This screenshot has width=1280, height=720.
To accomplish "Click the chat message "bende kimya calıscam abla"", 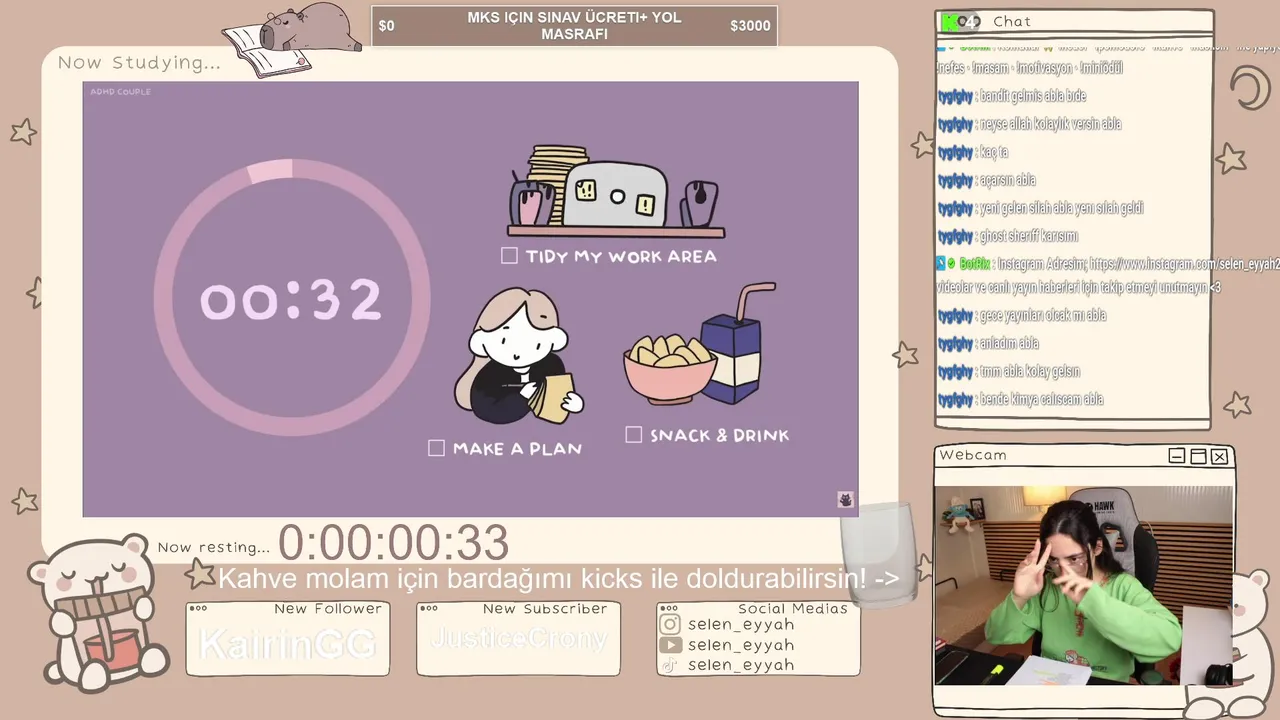I will [1041, 399].
